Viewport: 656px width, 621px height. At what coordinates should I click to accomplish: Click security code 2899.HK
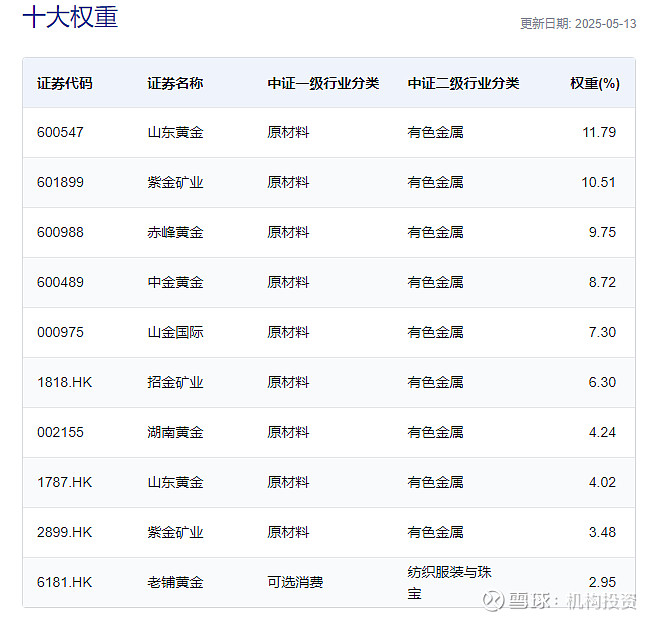[x=64, y=532]
